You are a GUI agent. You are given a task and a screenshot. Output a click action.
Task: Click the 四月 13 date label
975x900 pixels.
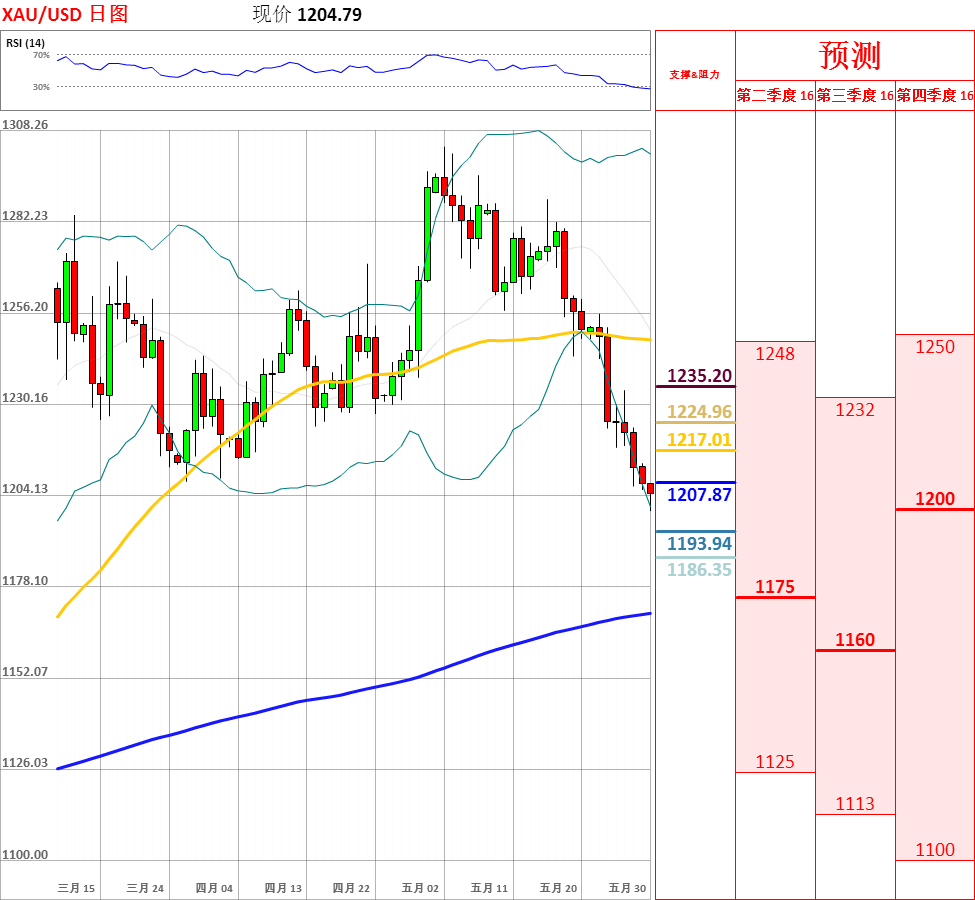tap(283, 888)
